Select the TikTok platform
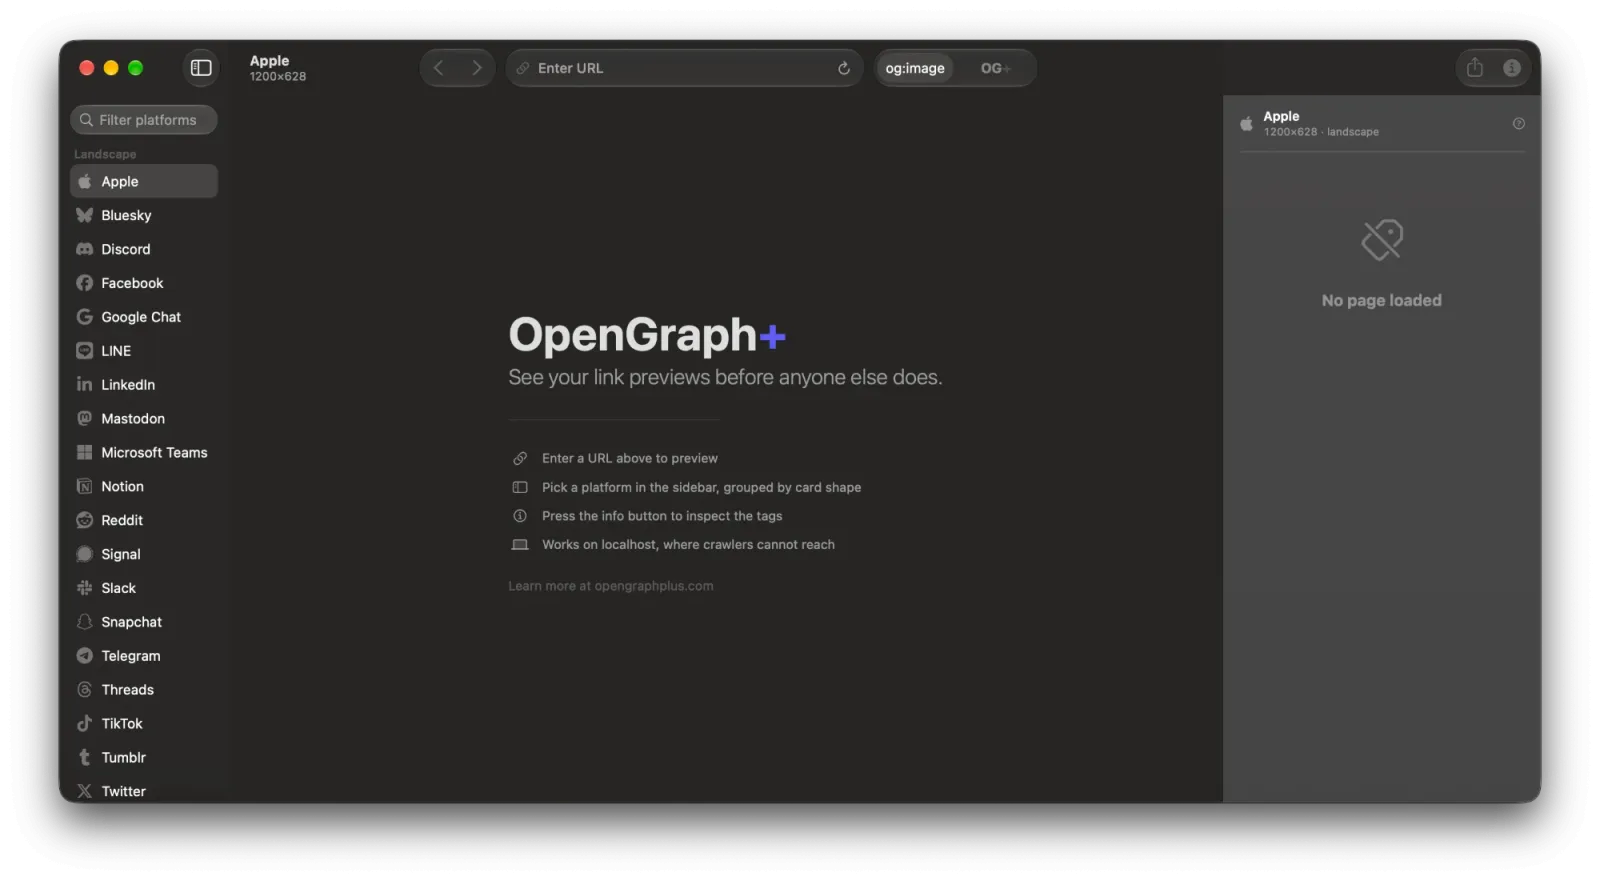 coord(144,724)
